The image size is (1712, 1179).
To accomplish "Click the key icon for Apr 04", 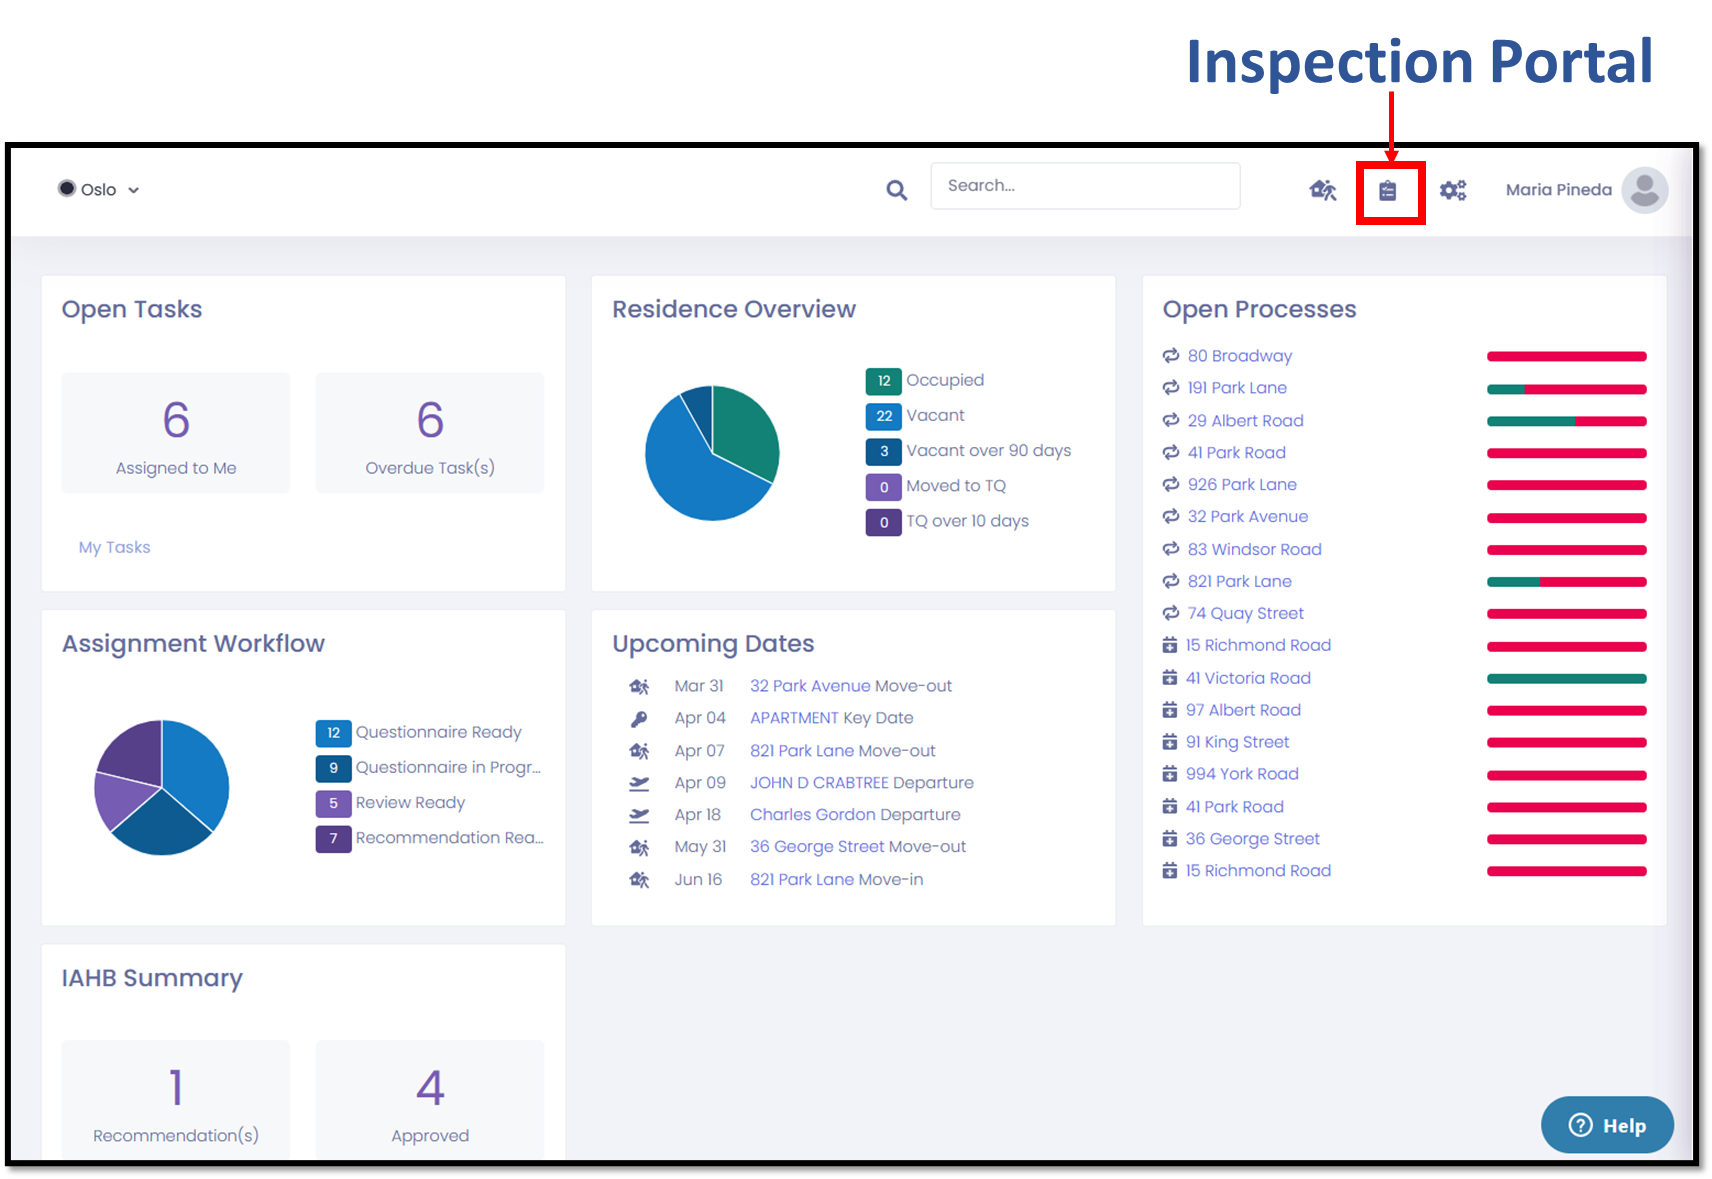I will tap(639, 718).
